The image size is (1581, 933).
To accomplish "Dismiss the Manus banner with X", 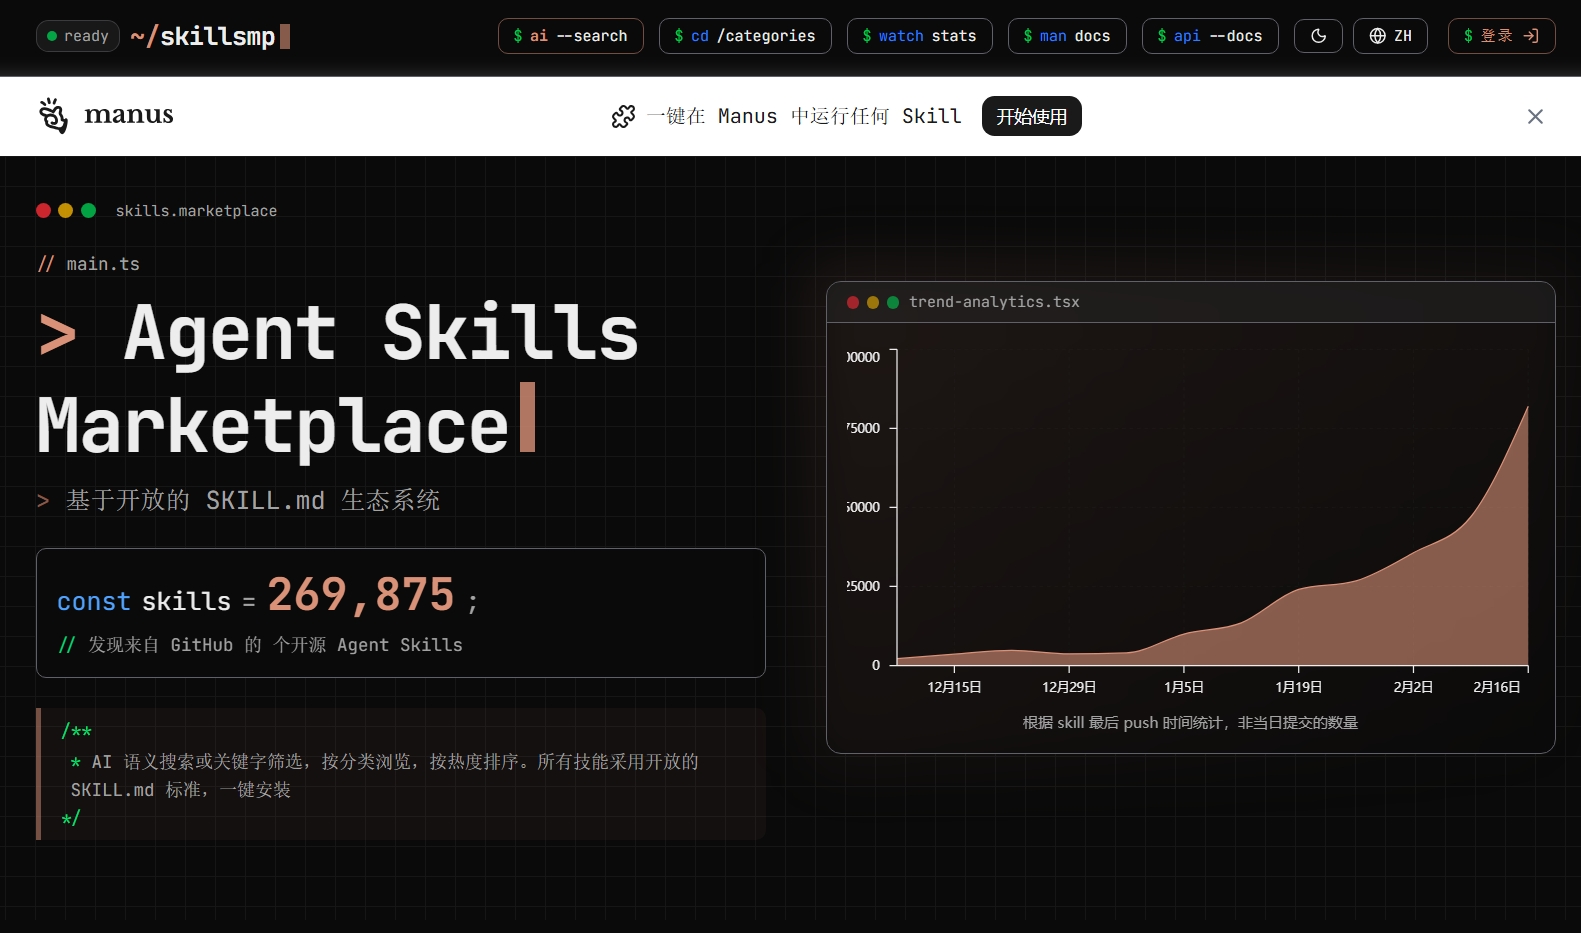I will [x=1535, y=117].
